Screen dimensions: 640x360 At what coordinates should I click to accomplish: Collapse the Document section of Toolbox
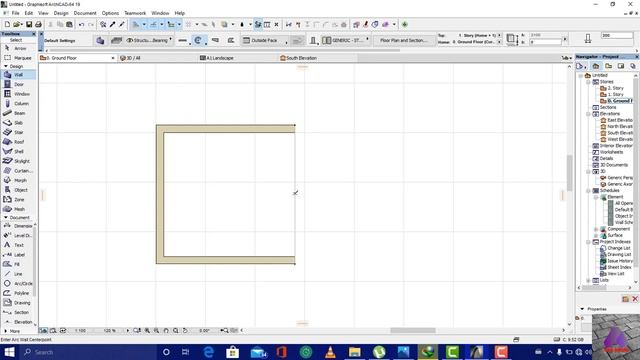6,218
